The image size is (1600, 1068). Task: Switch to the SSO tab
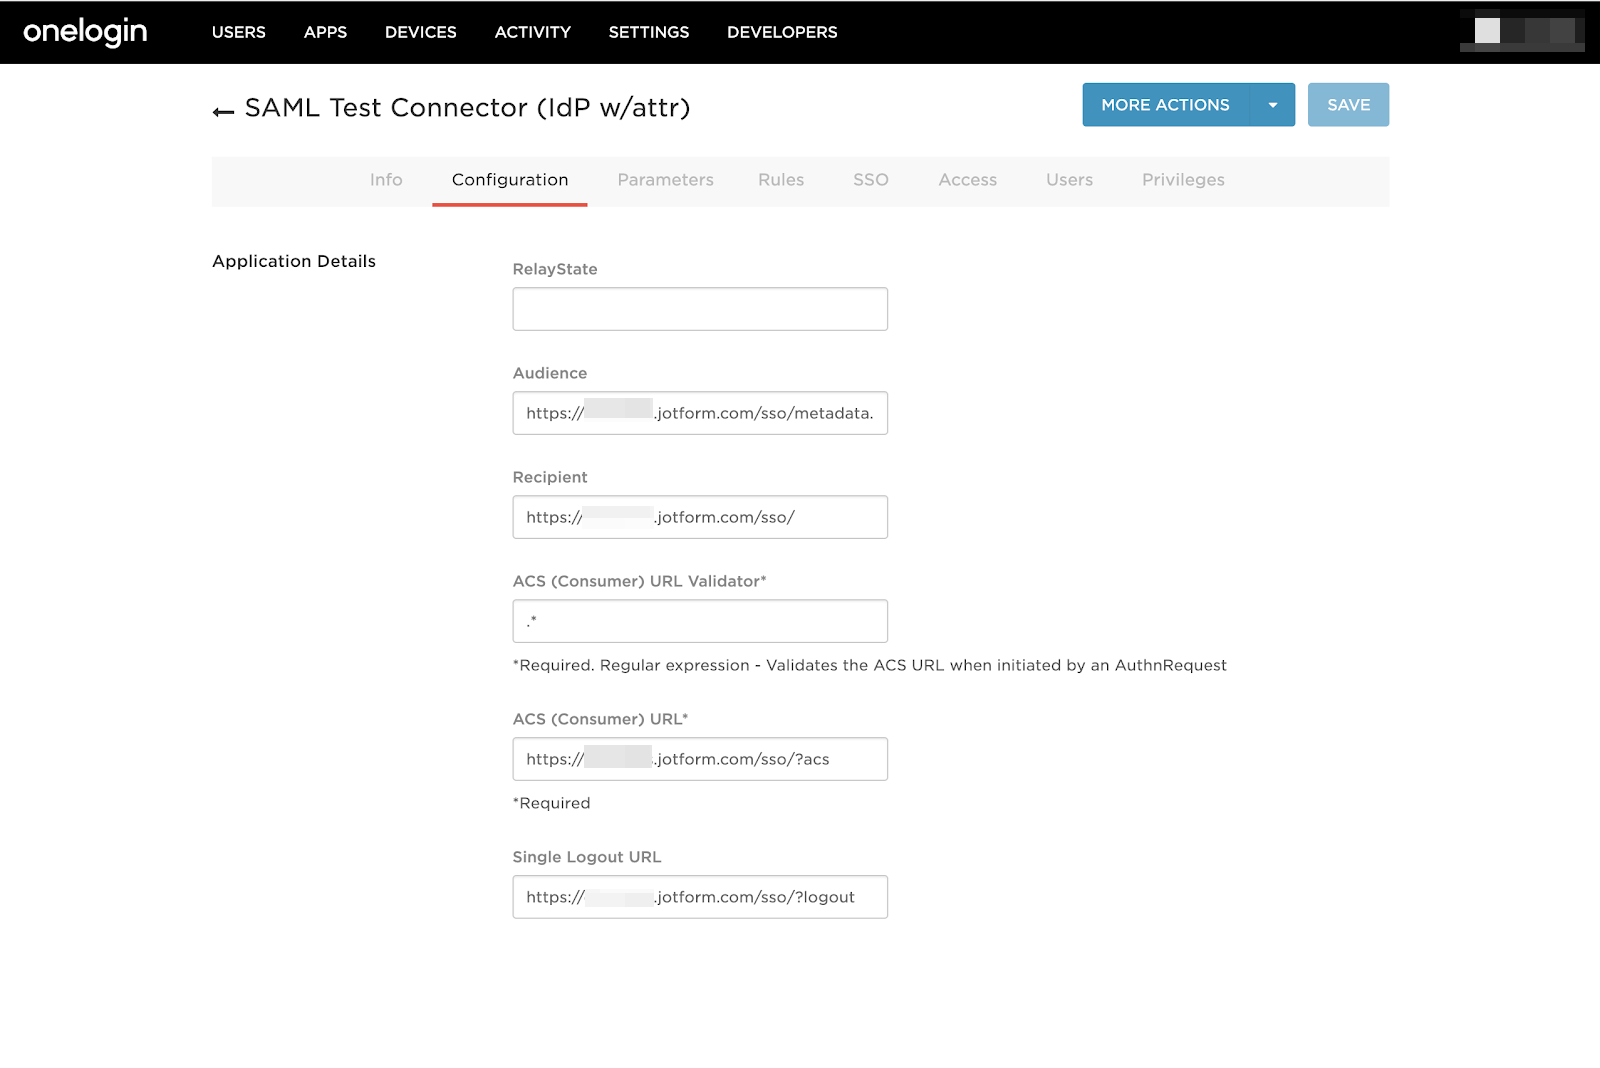pos(870,180)
